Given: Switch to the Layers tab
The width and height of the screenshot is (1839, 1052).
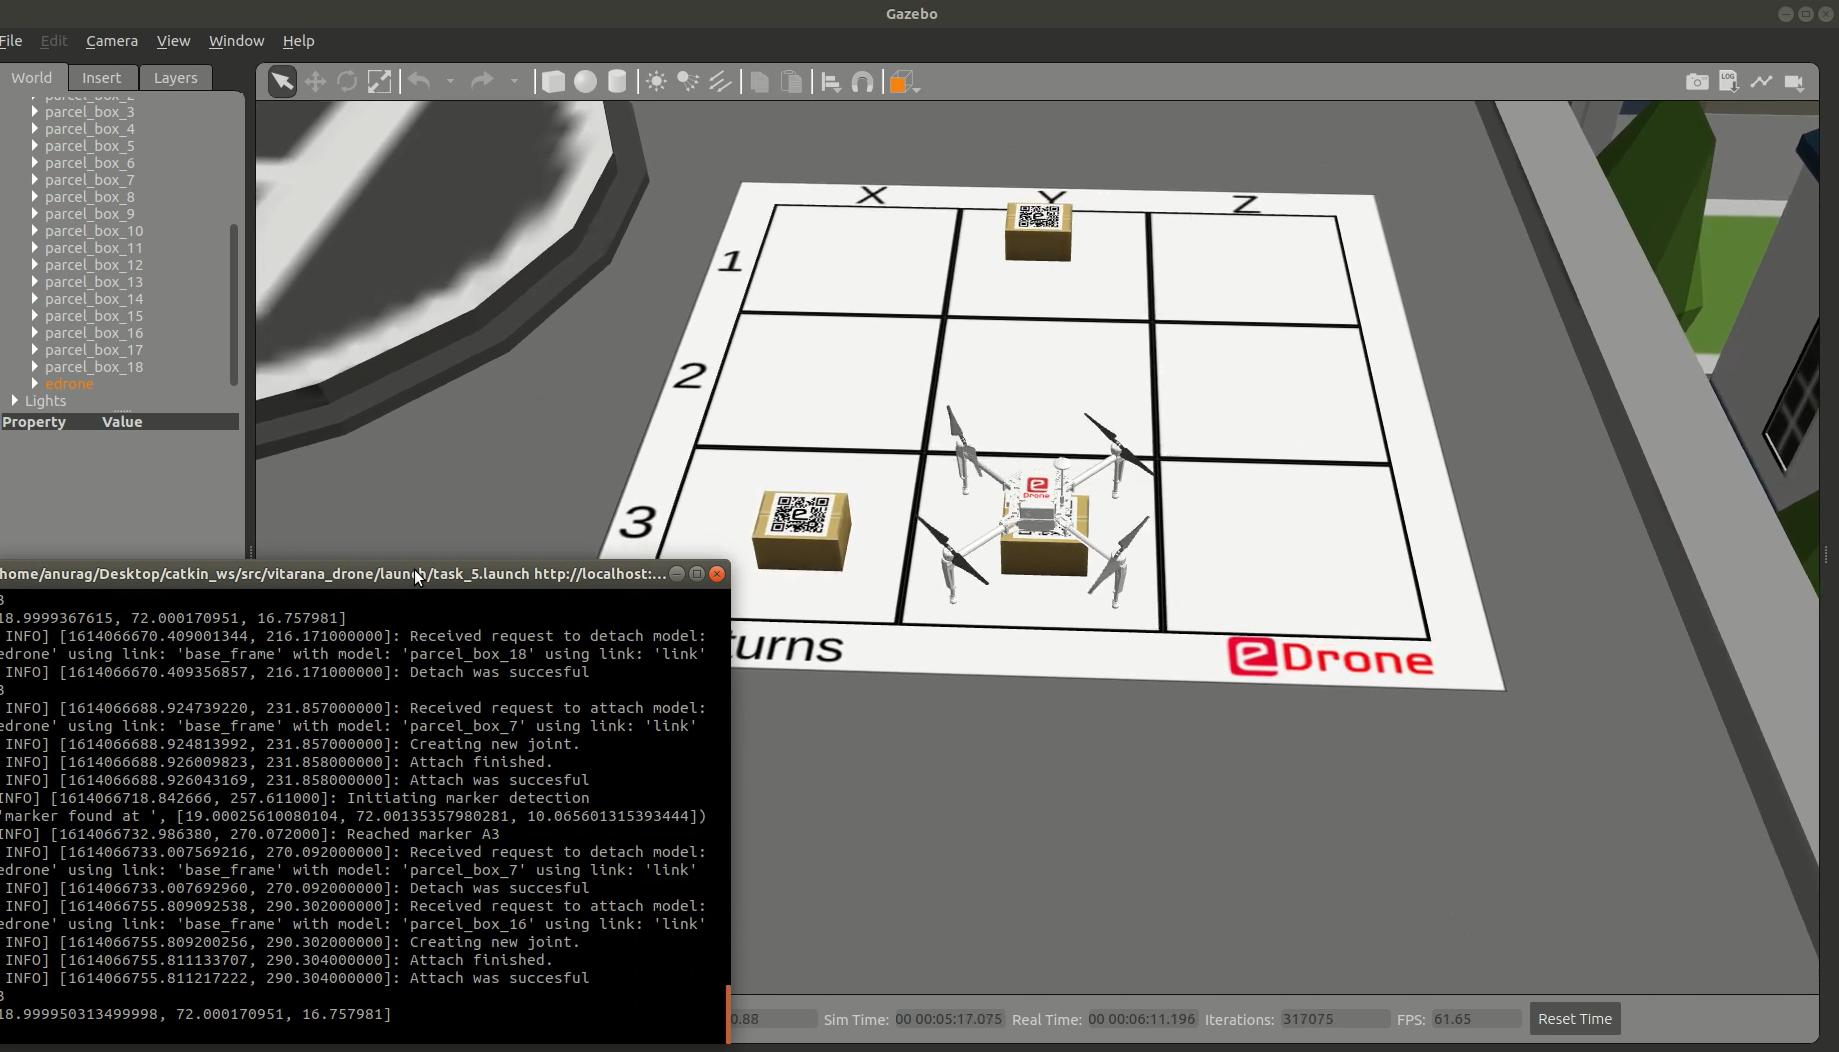Looking at the screenshot, I should pos(175,77).
